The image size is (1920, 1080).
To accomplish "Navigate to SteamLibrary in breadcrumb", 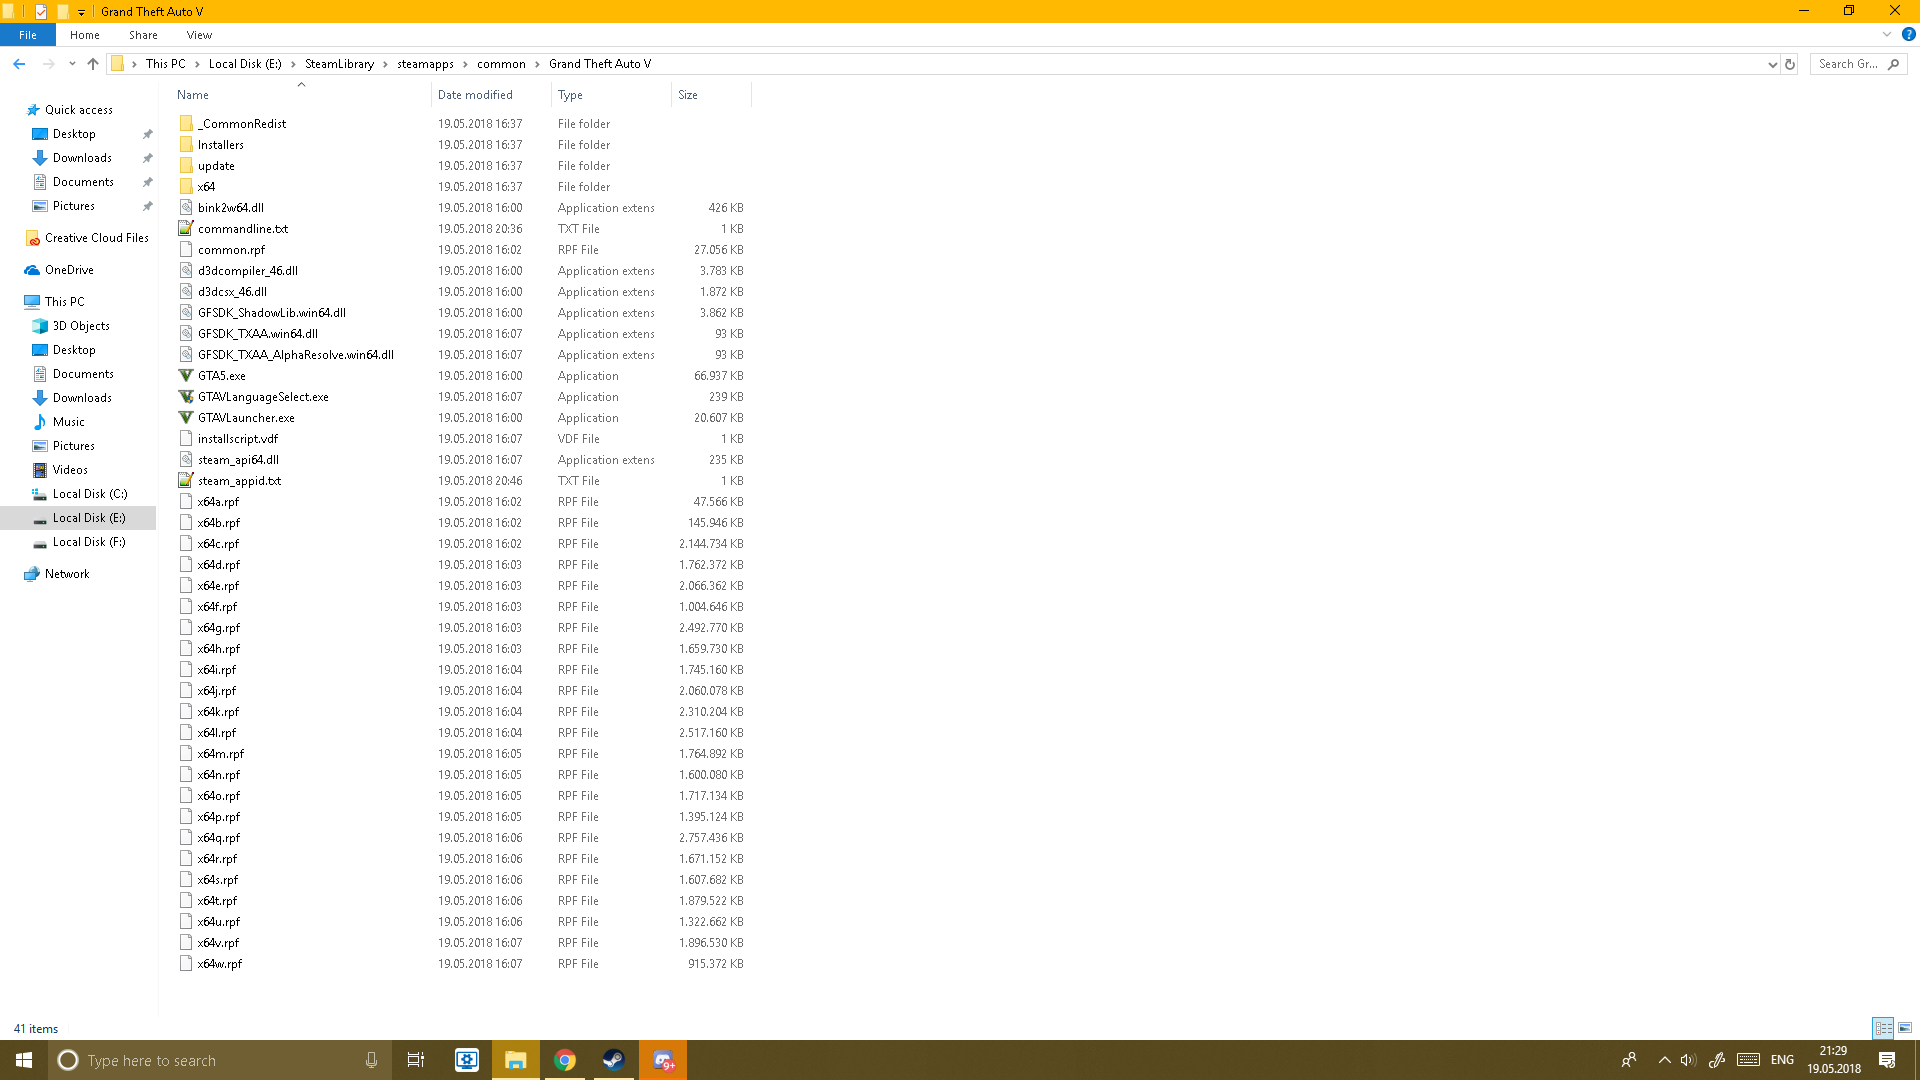I will pyautogui.click(x=339, y=64).
